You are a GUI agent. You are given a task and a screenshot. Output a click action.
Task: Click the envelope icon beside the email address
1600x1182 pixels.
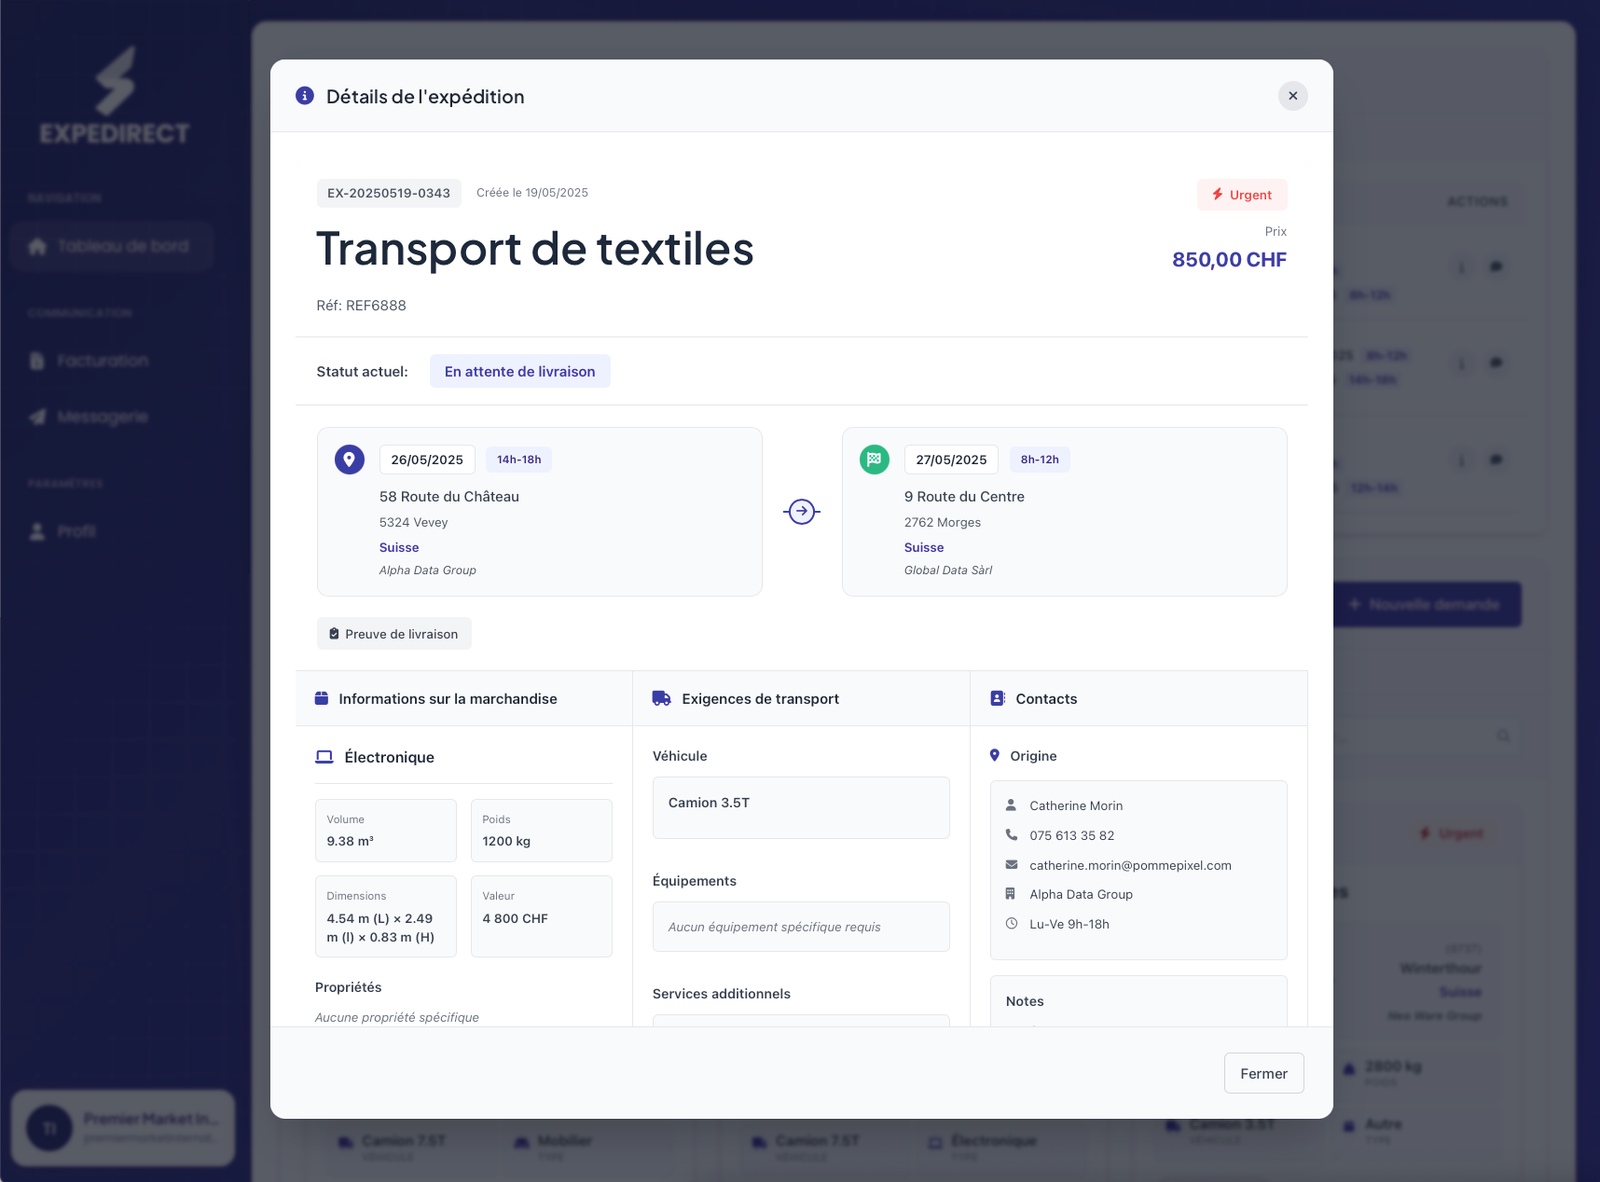1011,865
